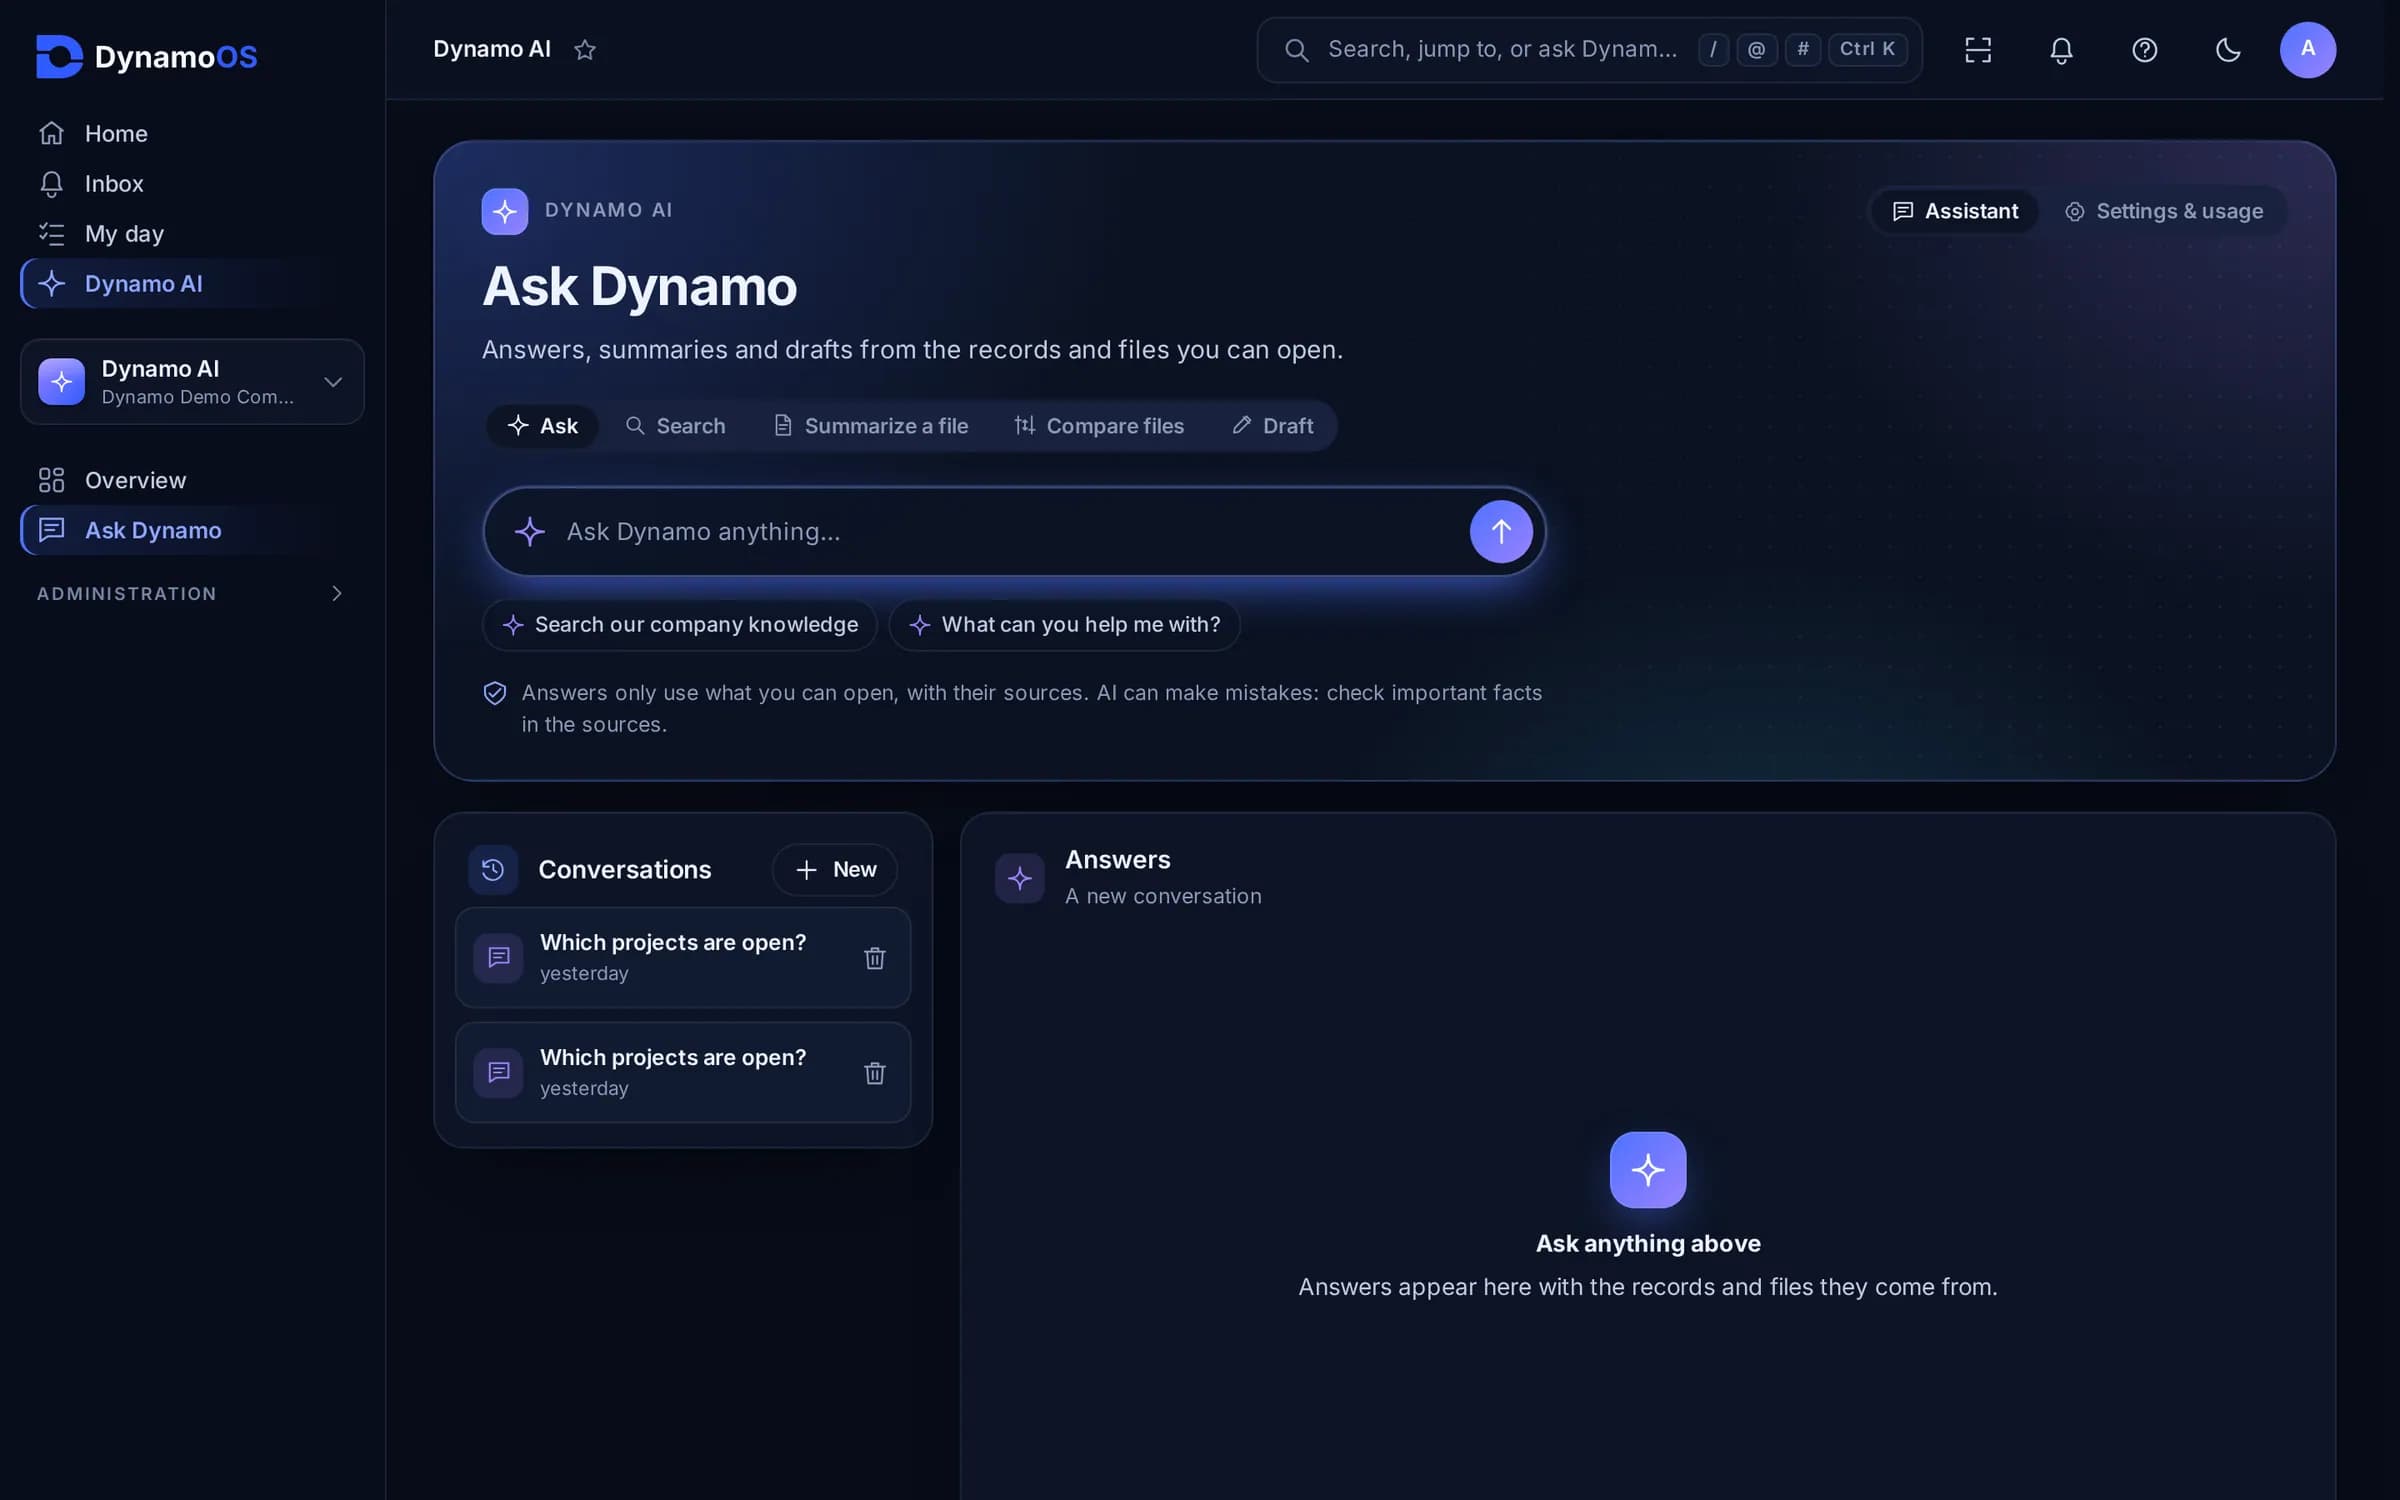
Task: Select Dynamo AI in sidebar navigation
Action: (x=192, y=283)
